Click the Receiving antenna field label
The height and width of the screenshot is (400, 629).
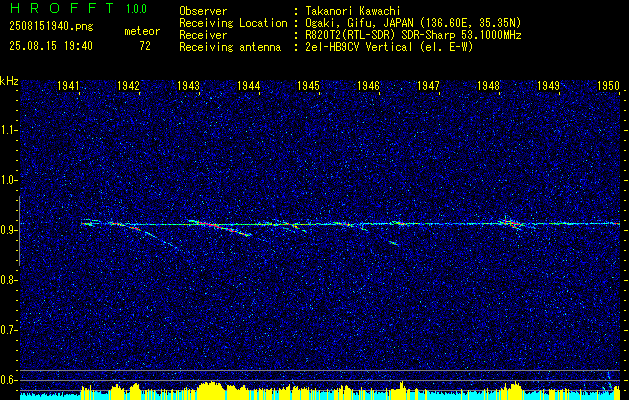[x=230, y=47]
